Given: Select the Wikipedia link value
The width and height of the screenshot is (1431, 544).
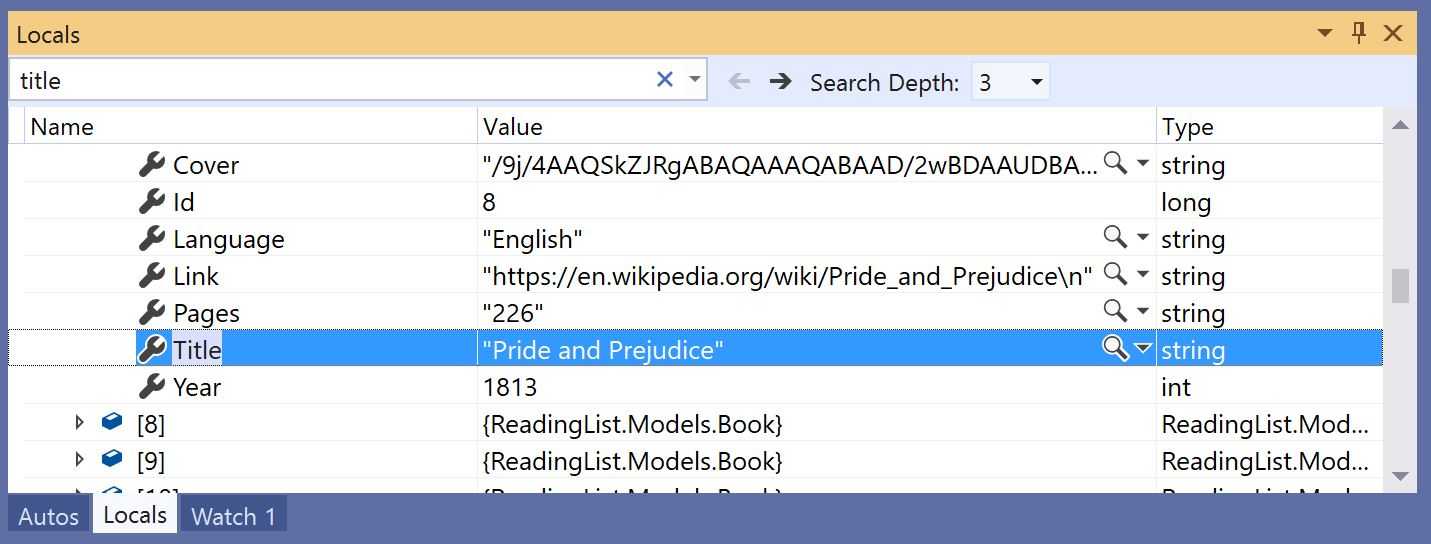Looking at the screenshot, I should tap(787, 276).
